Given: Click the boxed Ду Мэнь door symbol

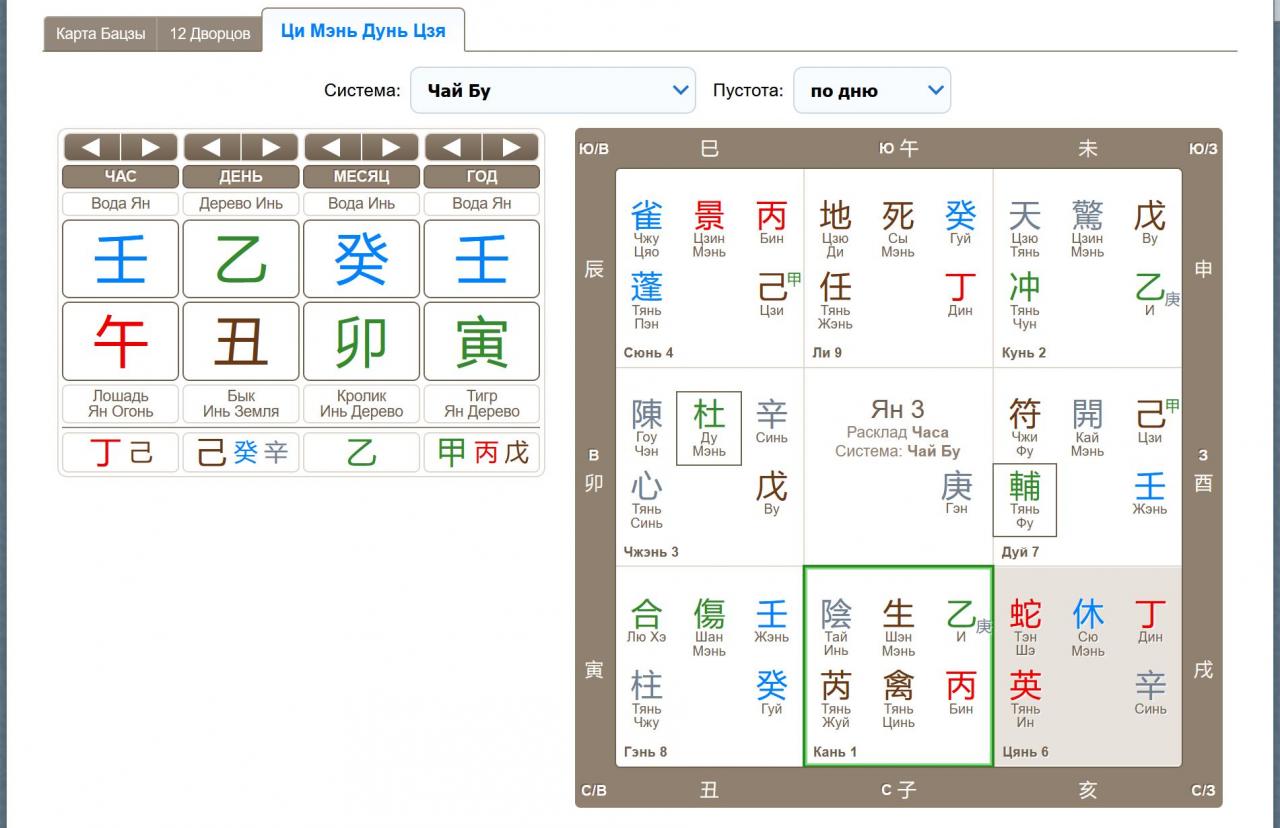Looking at the screenshot, I should [709, 428].
